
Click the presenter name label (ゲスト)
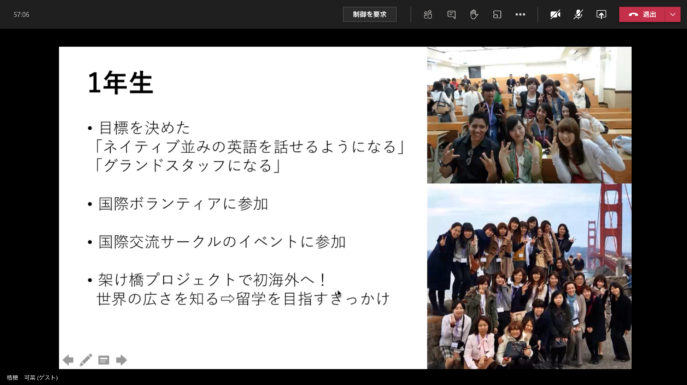(32, 377)
